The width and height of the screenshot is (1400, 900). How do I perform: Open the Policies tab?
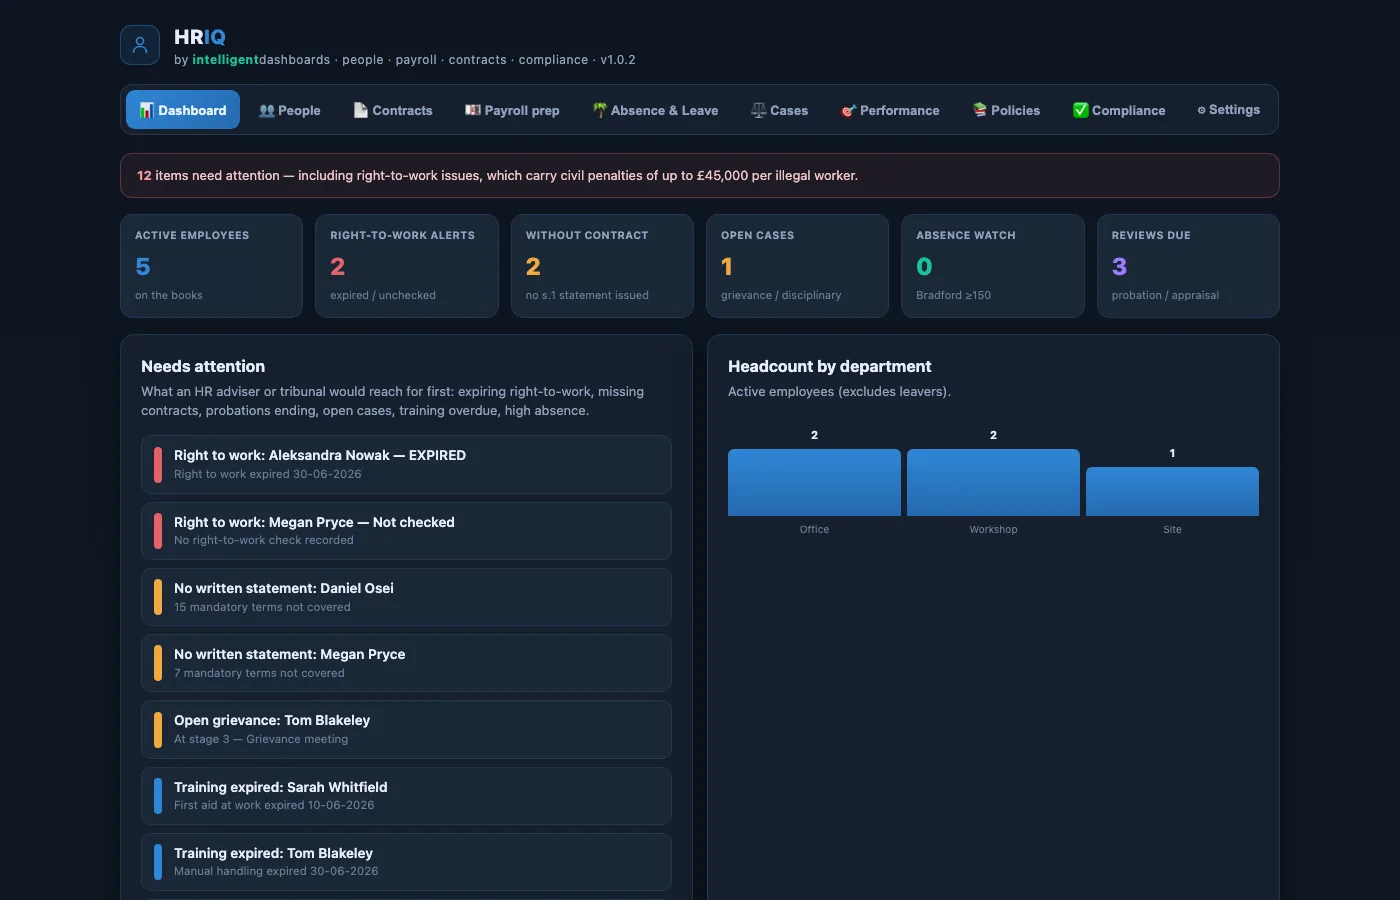(x=1006, y=110)
